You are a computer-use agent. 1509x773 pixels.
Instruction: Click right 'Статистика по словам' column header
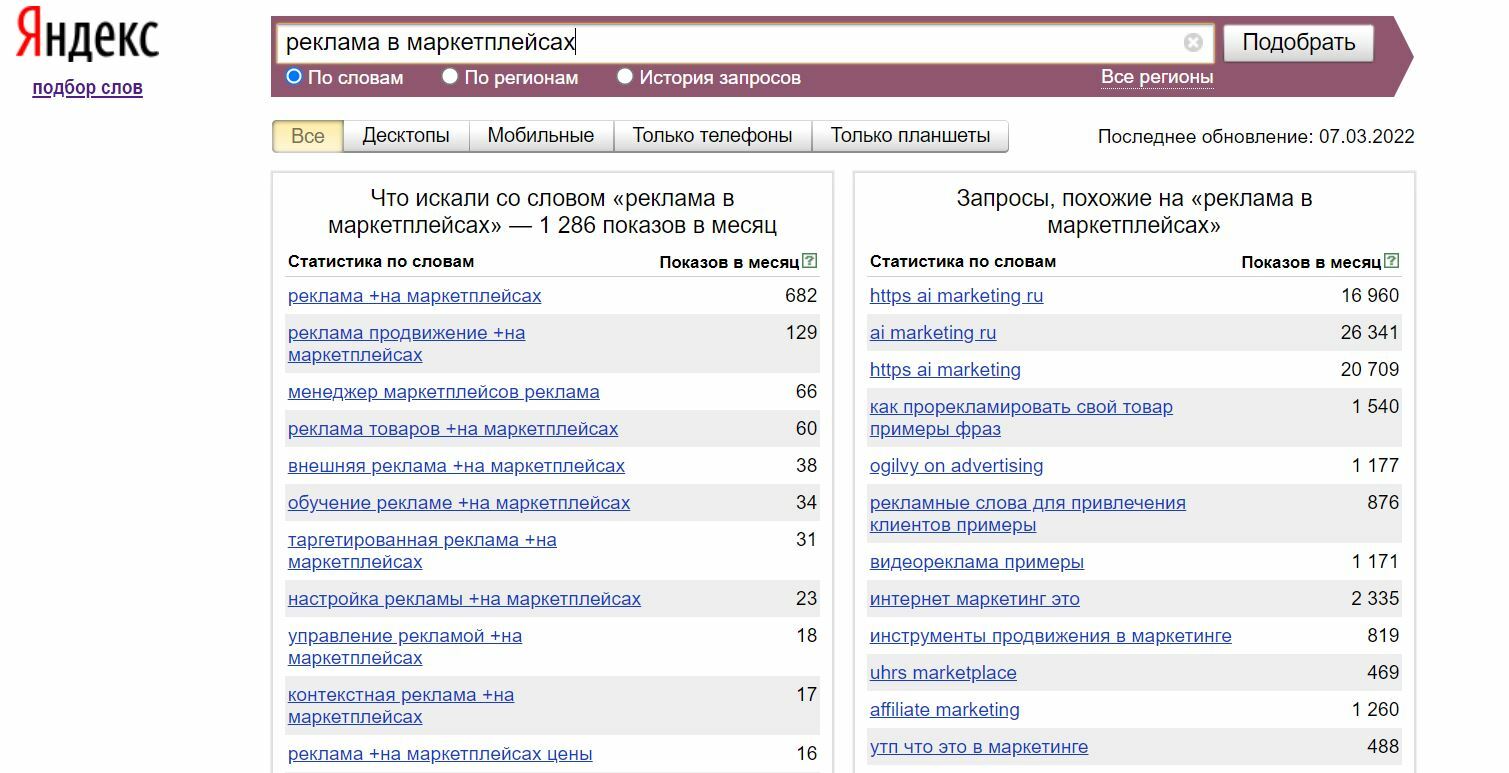pos(963,261)
